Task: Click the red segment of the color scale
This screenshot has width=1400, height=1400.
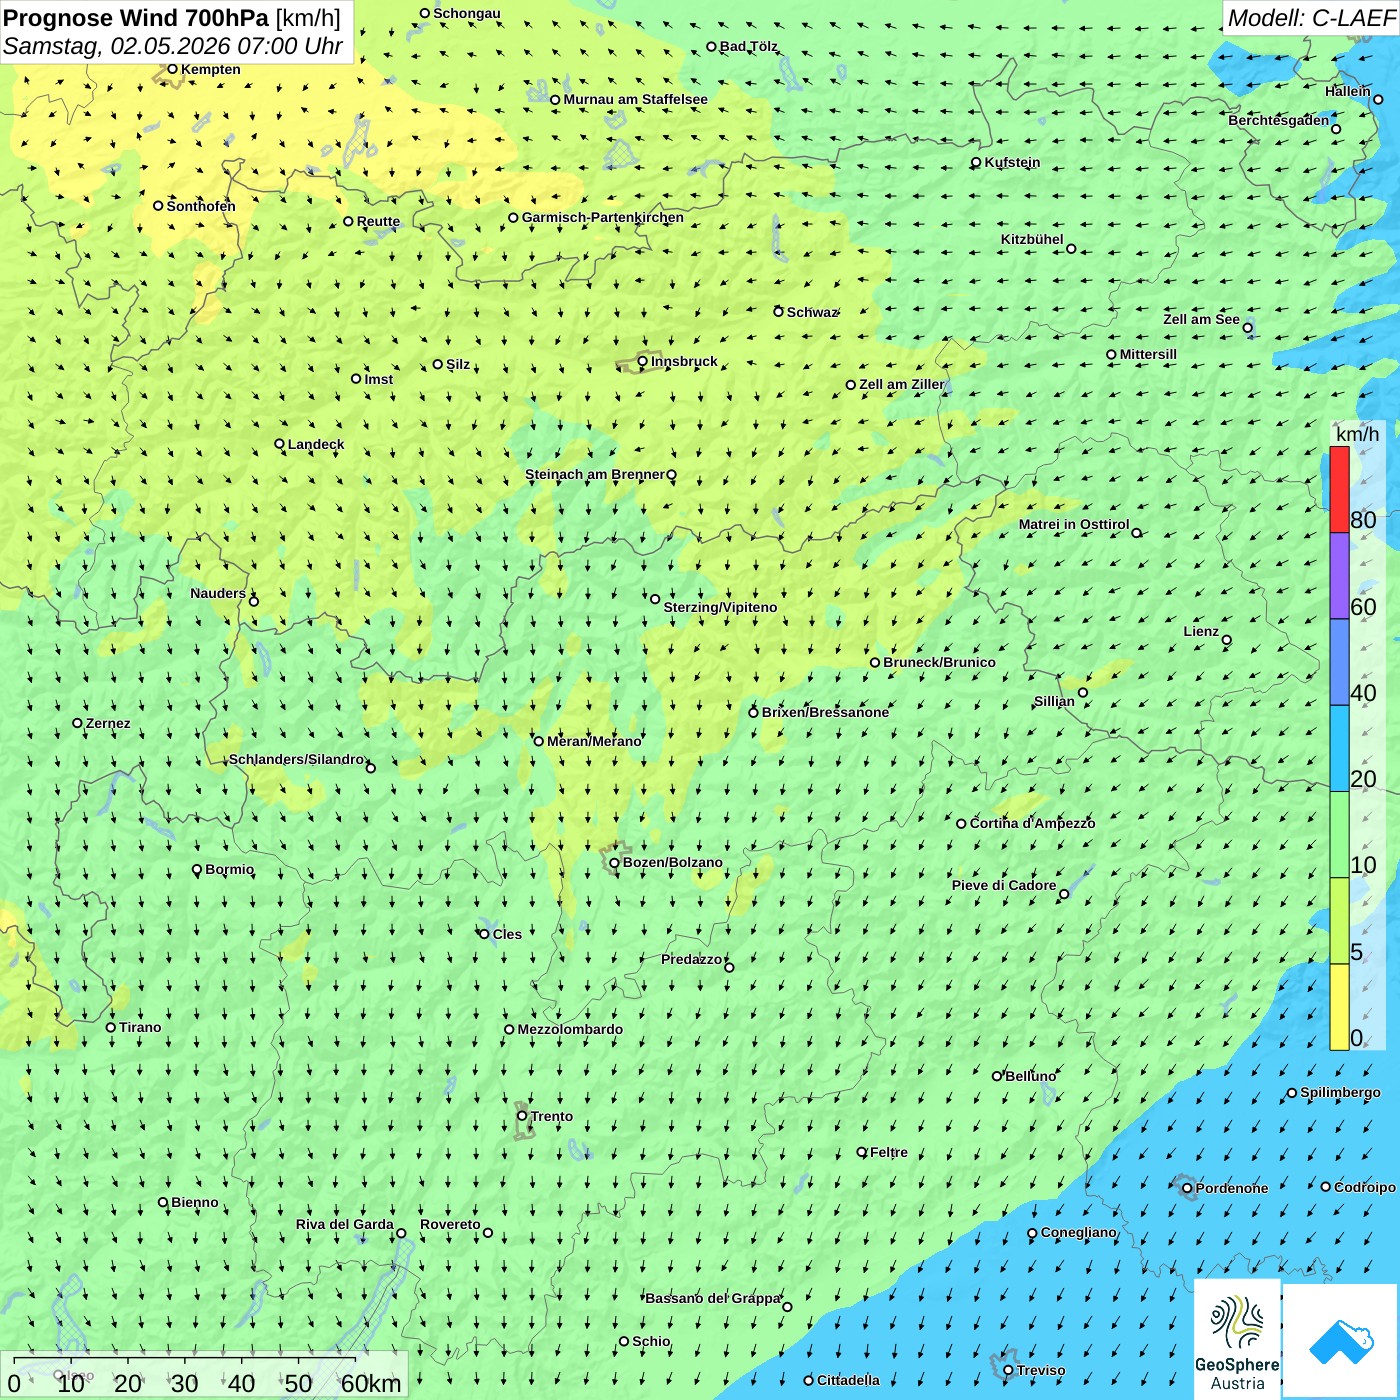Action: [1339, 489]
